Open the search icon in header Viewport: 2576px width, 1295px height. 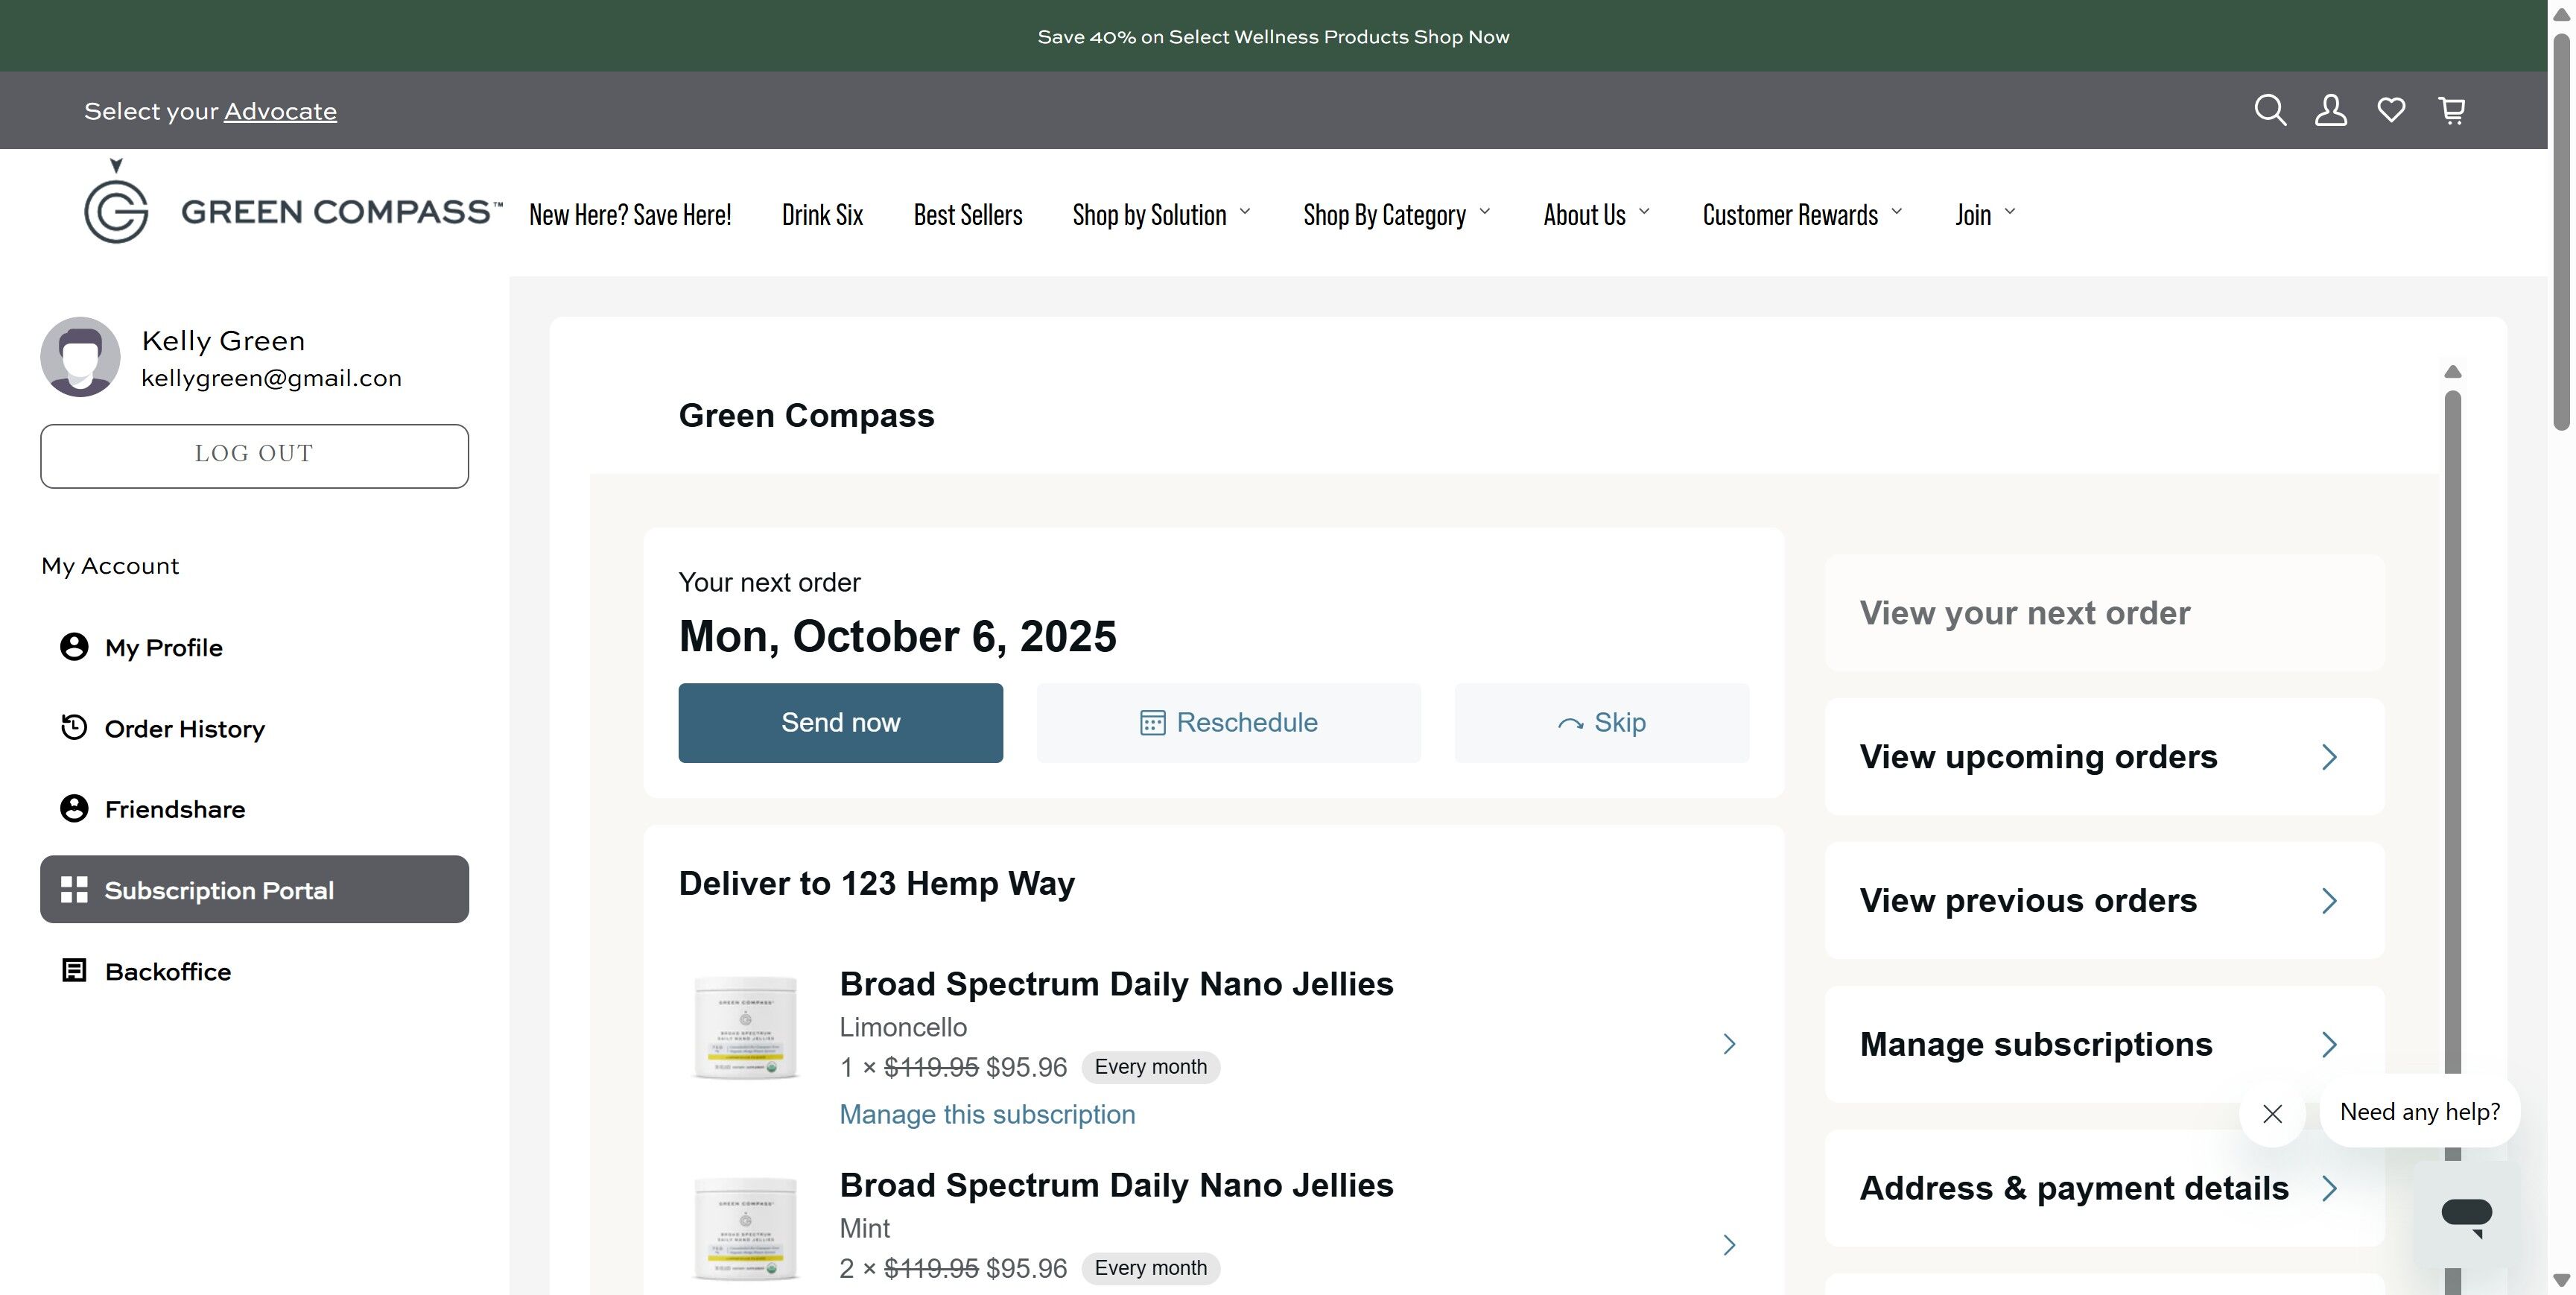click(2270, 110)
